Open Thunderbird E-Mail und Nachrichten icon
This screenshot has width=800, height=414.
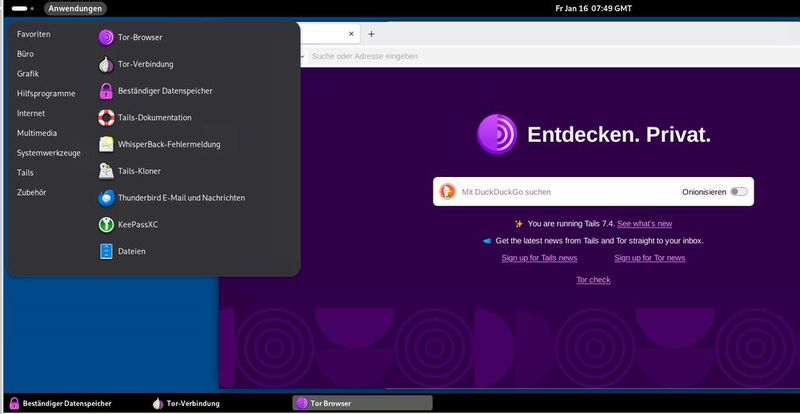[107, 198]
